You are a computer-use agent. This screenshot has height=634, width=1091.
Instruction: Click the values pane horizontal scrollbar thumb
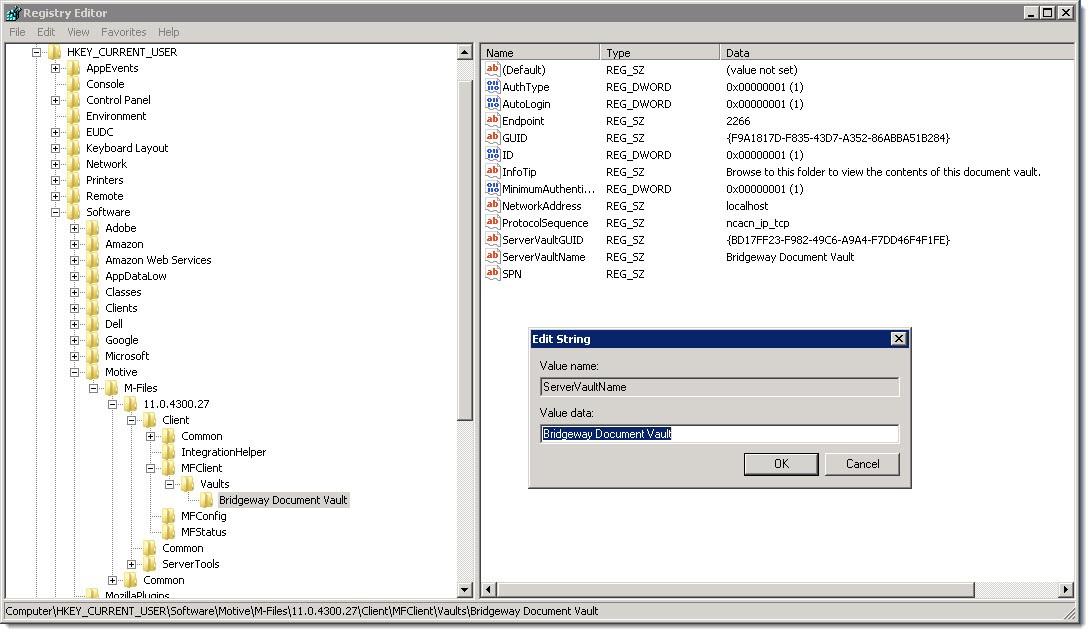pos(735,589)
